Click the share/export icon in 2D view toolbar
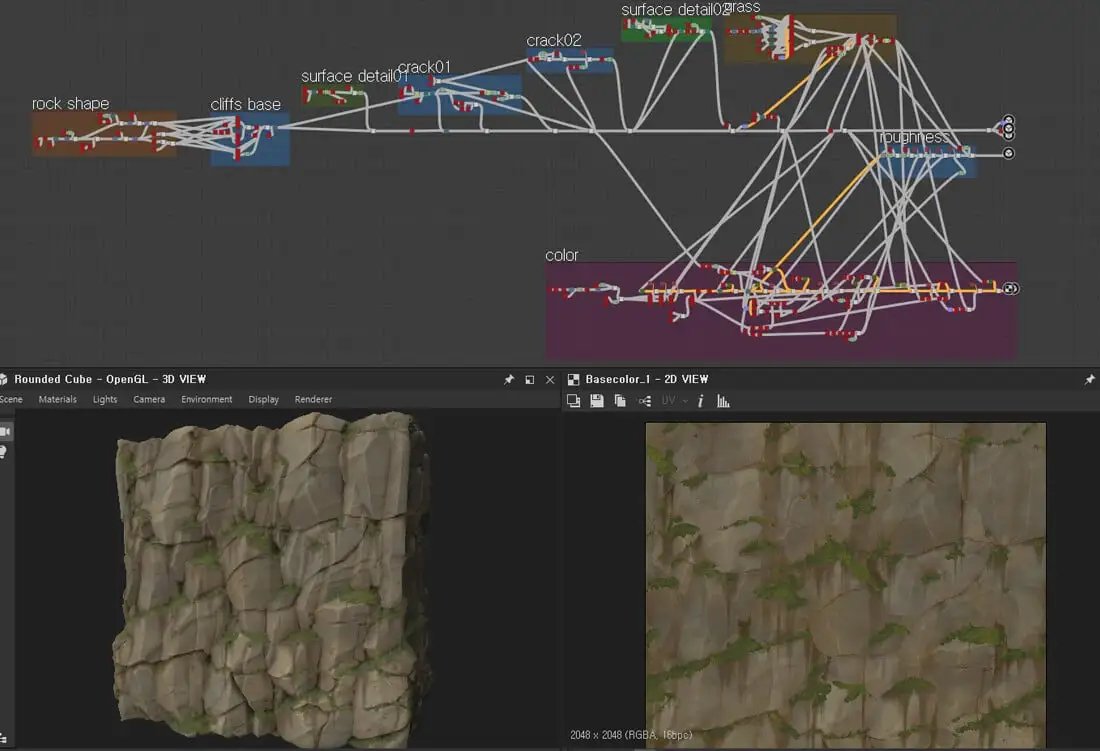The width and height of the screenshot is (1100, 751). pos(644,401)
